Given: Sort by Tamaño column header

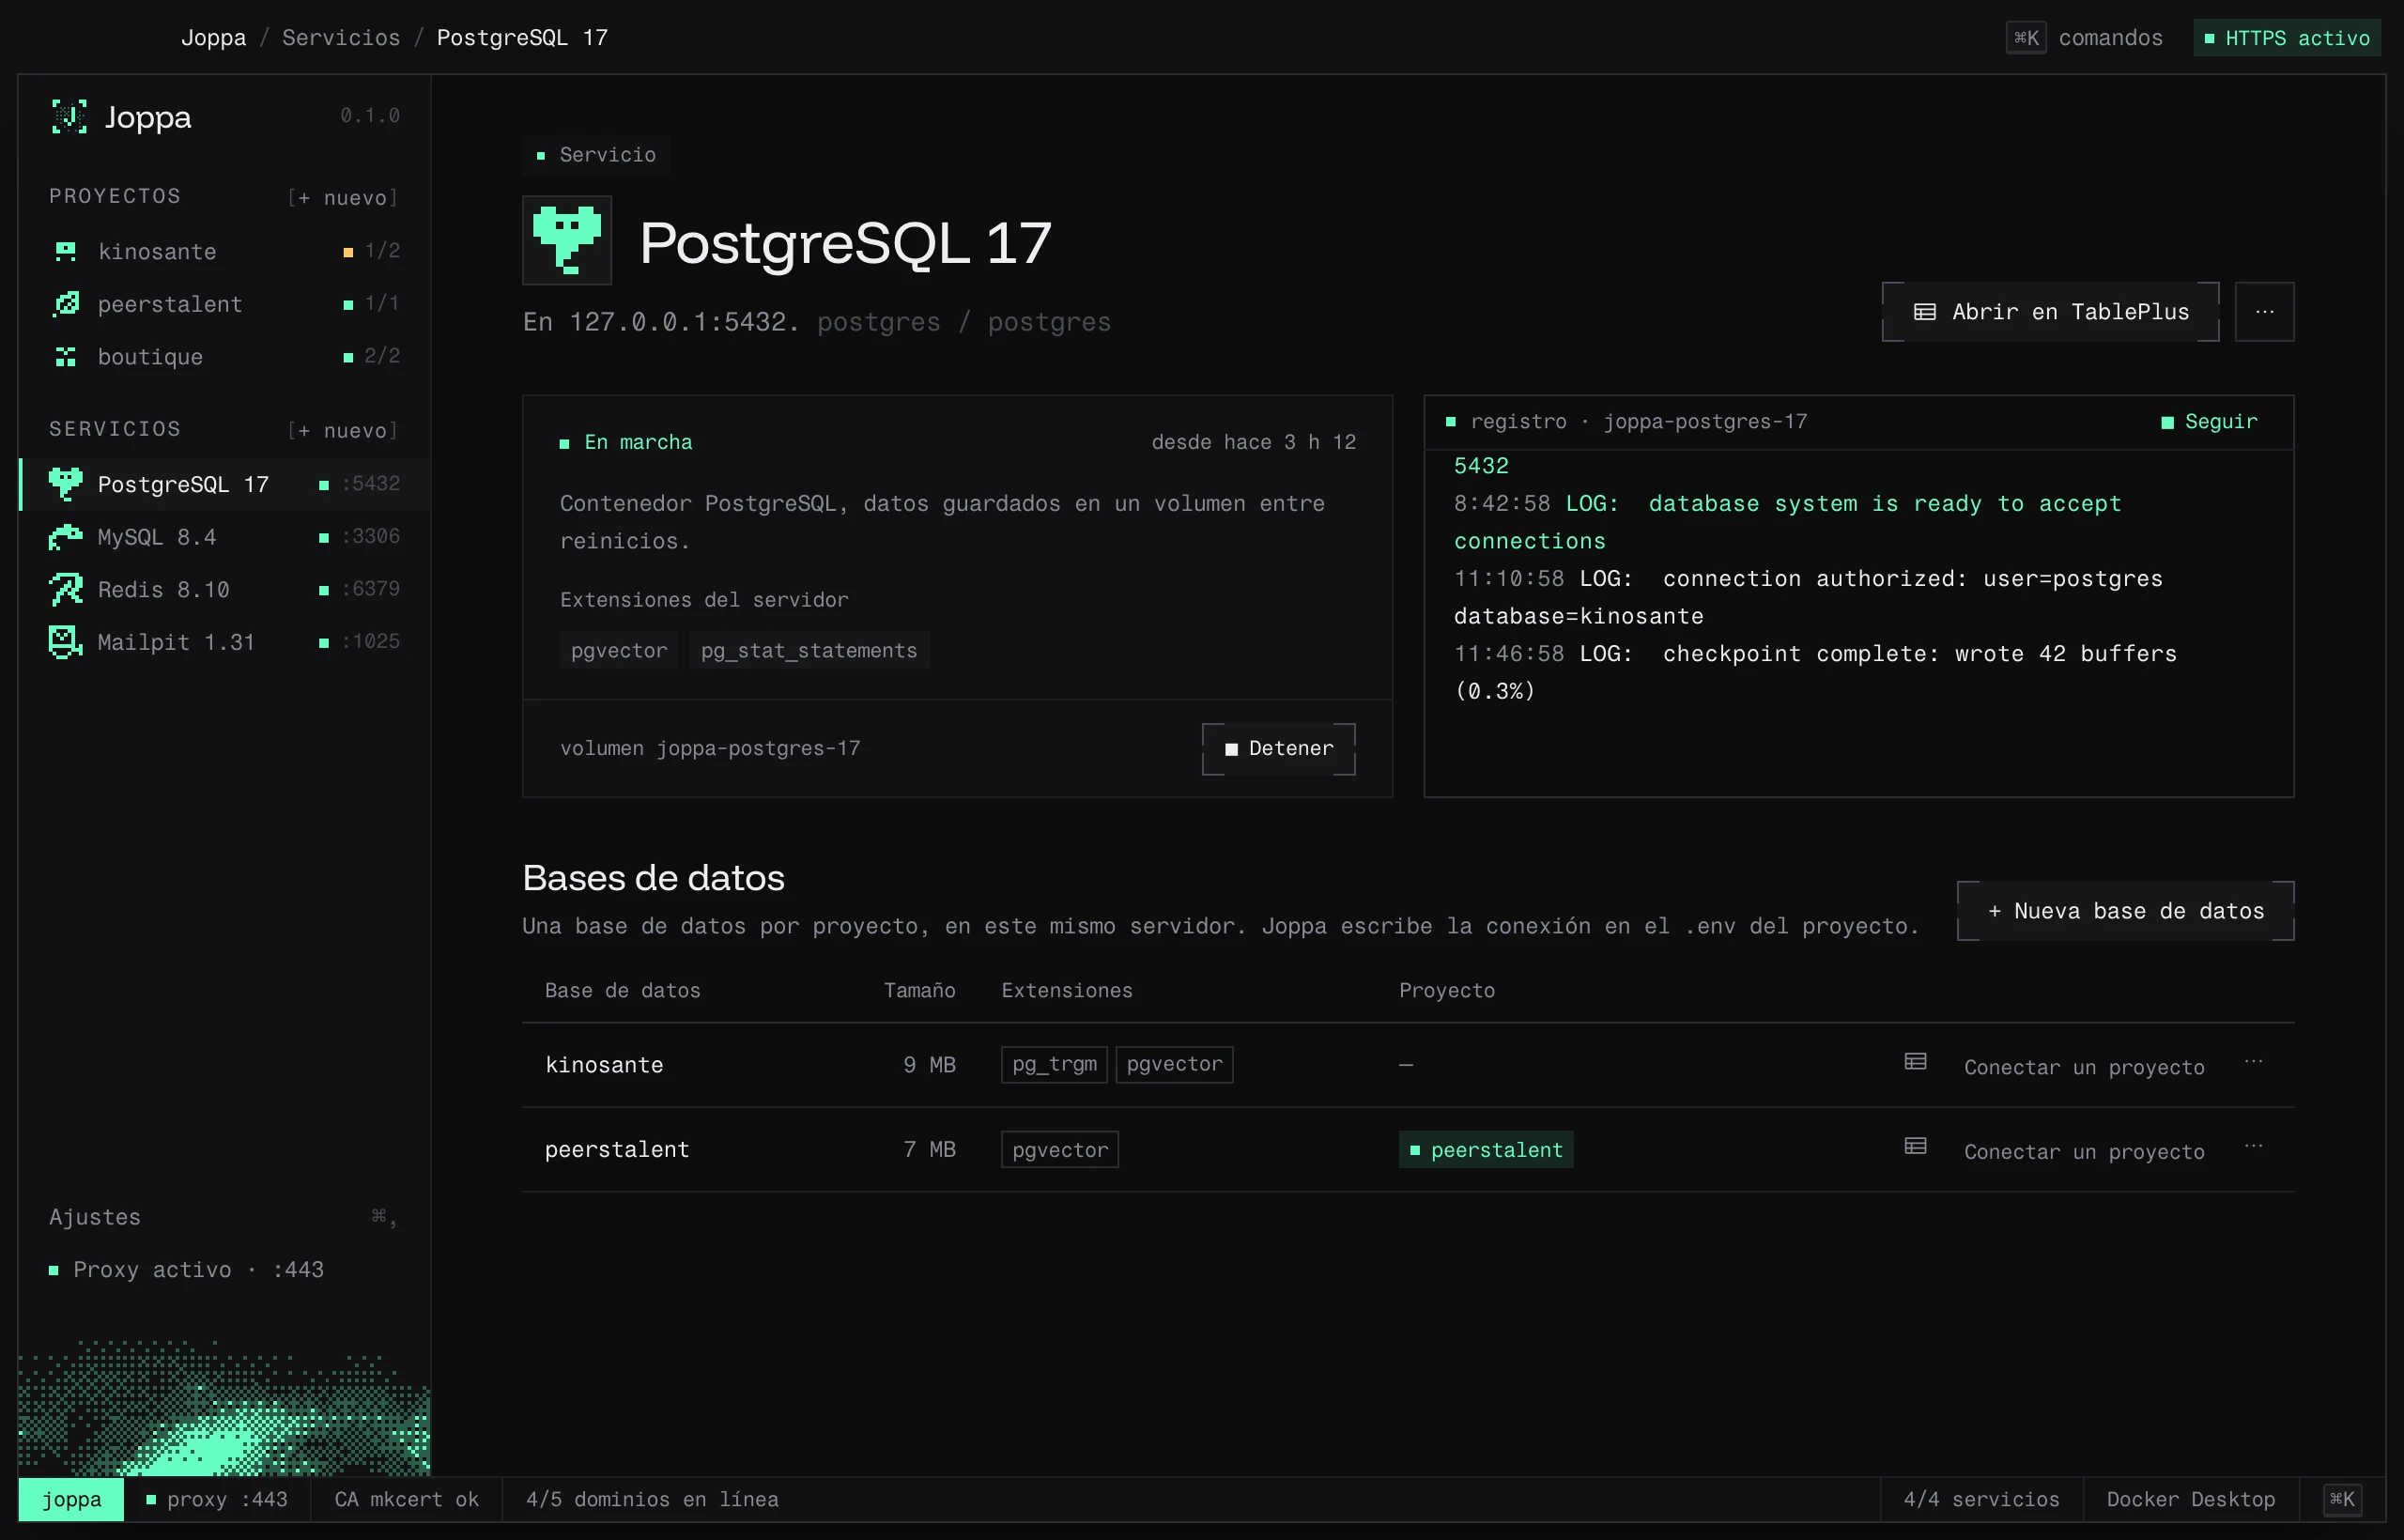Looking at the screenshot, I should 919,990.
